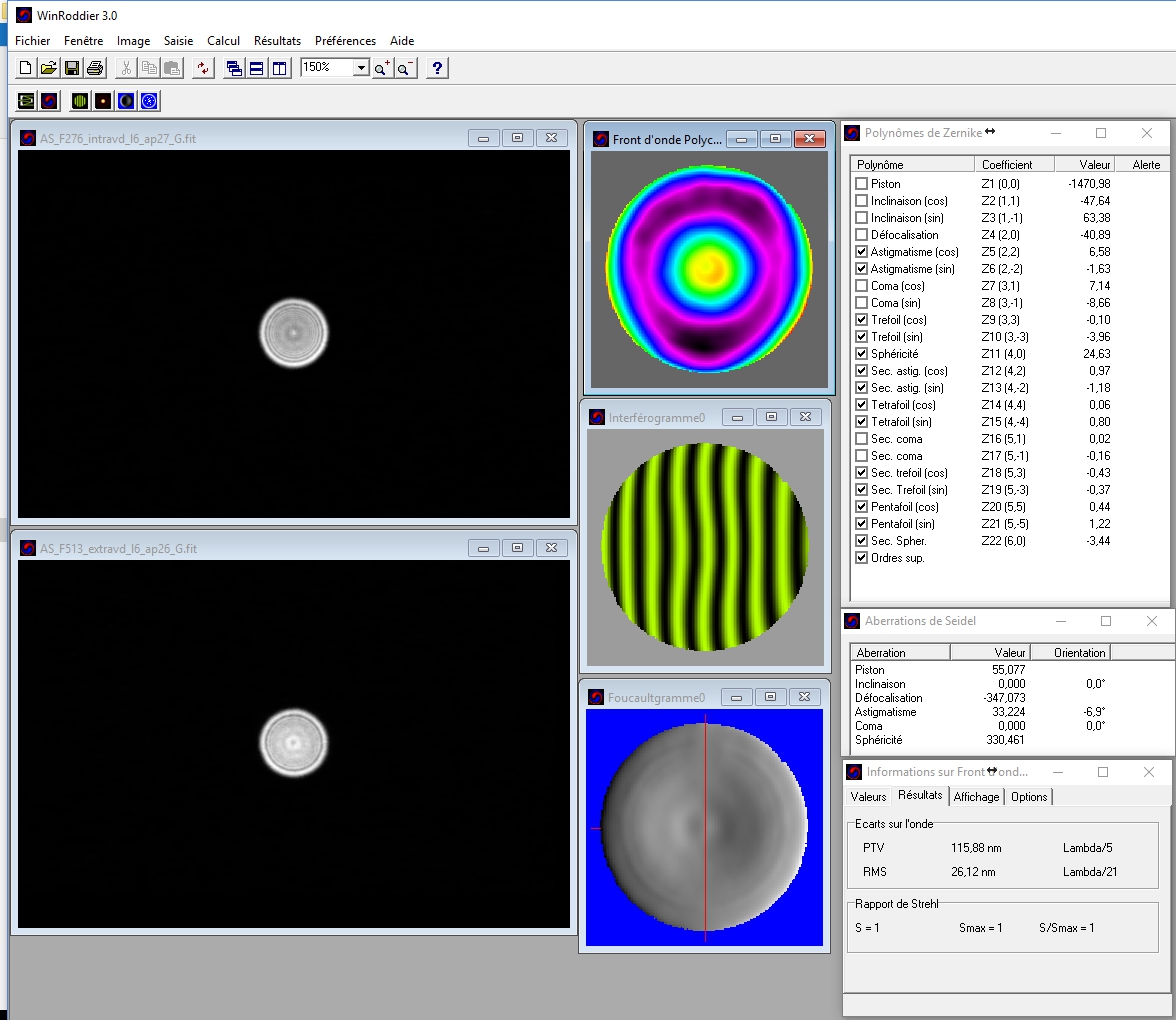Click the rainbow wavefront map image
1176x1020 pixels.
[709, 268]
